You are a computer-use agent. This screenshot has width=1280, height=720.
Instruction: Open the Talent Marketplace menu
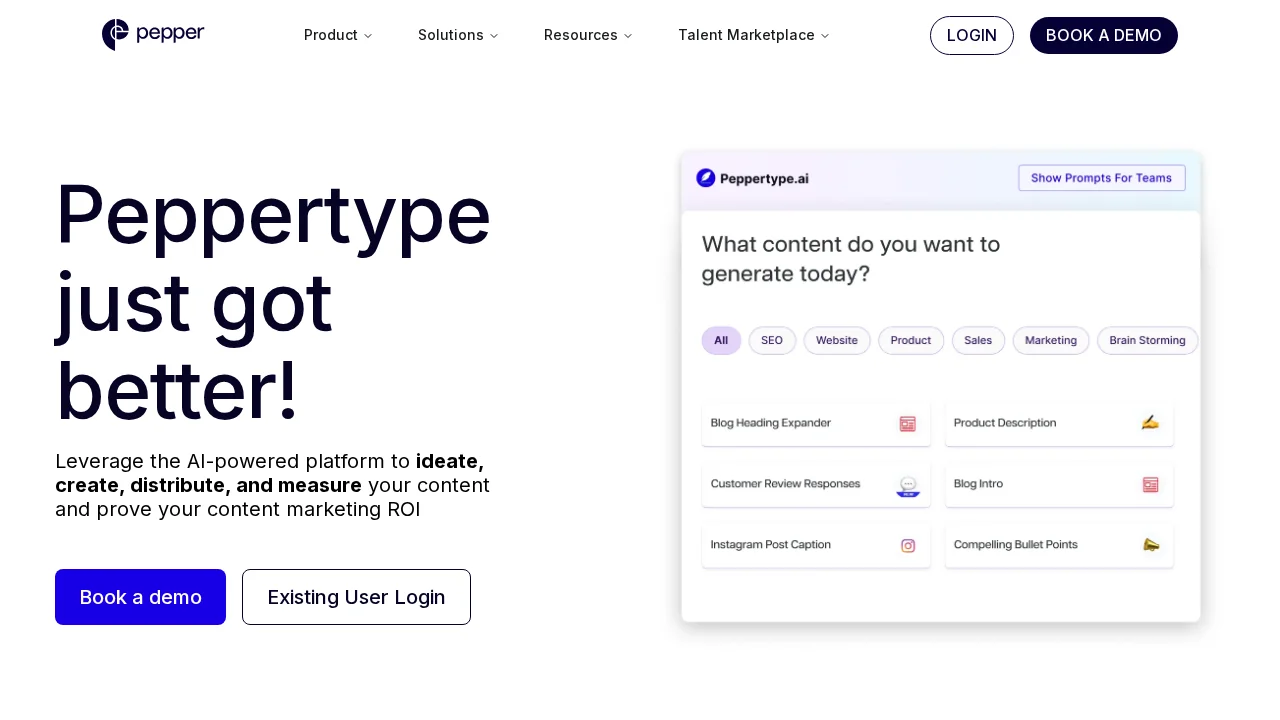753,35
